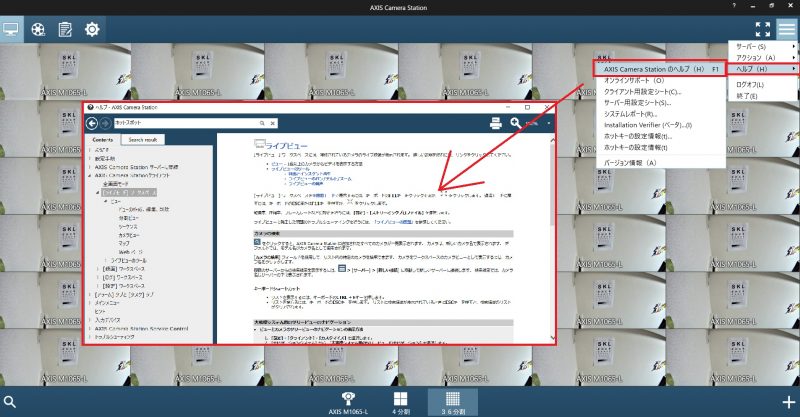This screenshot has height=417, width=800.
Task: Select Installation Verifier (ベータ) entry
Action: point(647,125)
